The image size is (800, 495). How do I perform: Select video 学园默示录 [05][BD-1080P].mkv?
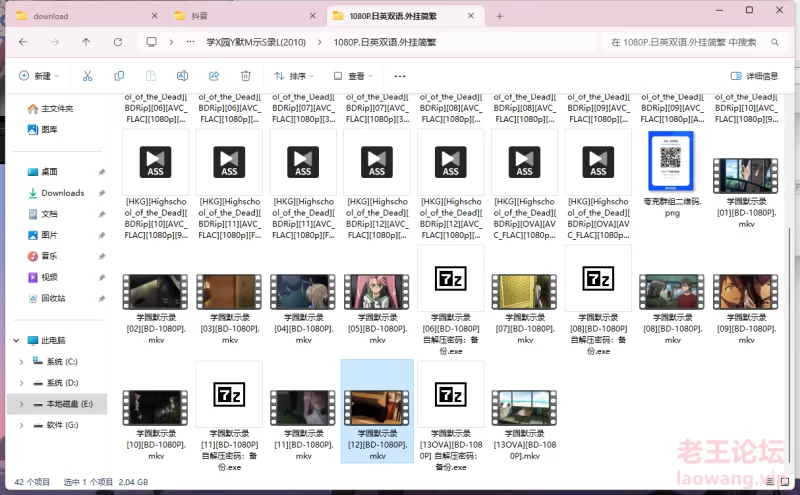pyautogui.click(x=377, y=308)
